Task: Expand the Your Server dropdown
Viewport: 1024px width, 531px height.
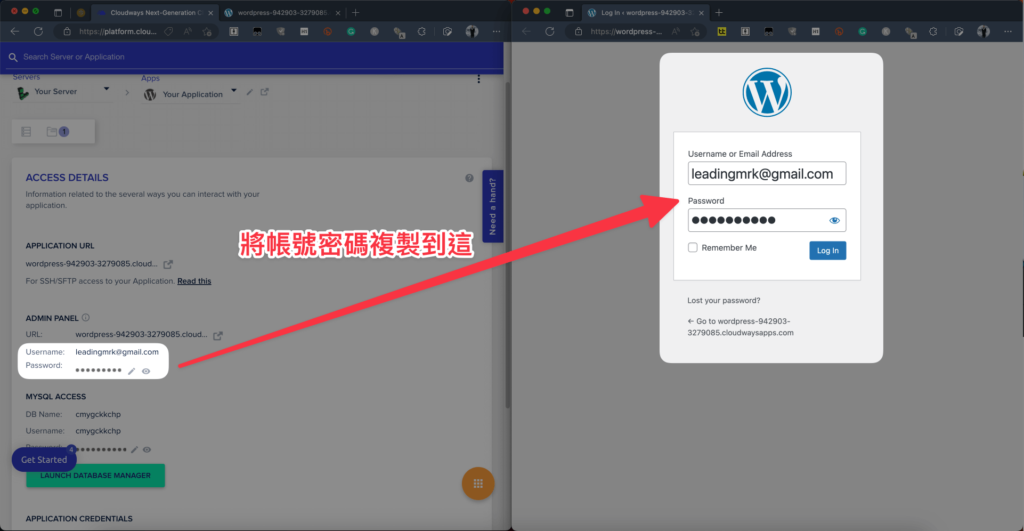Action: tap(106, 89)
